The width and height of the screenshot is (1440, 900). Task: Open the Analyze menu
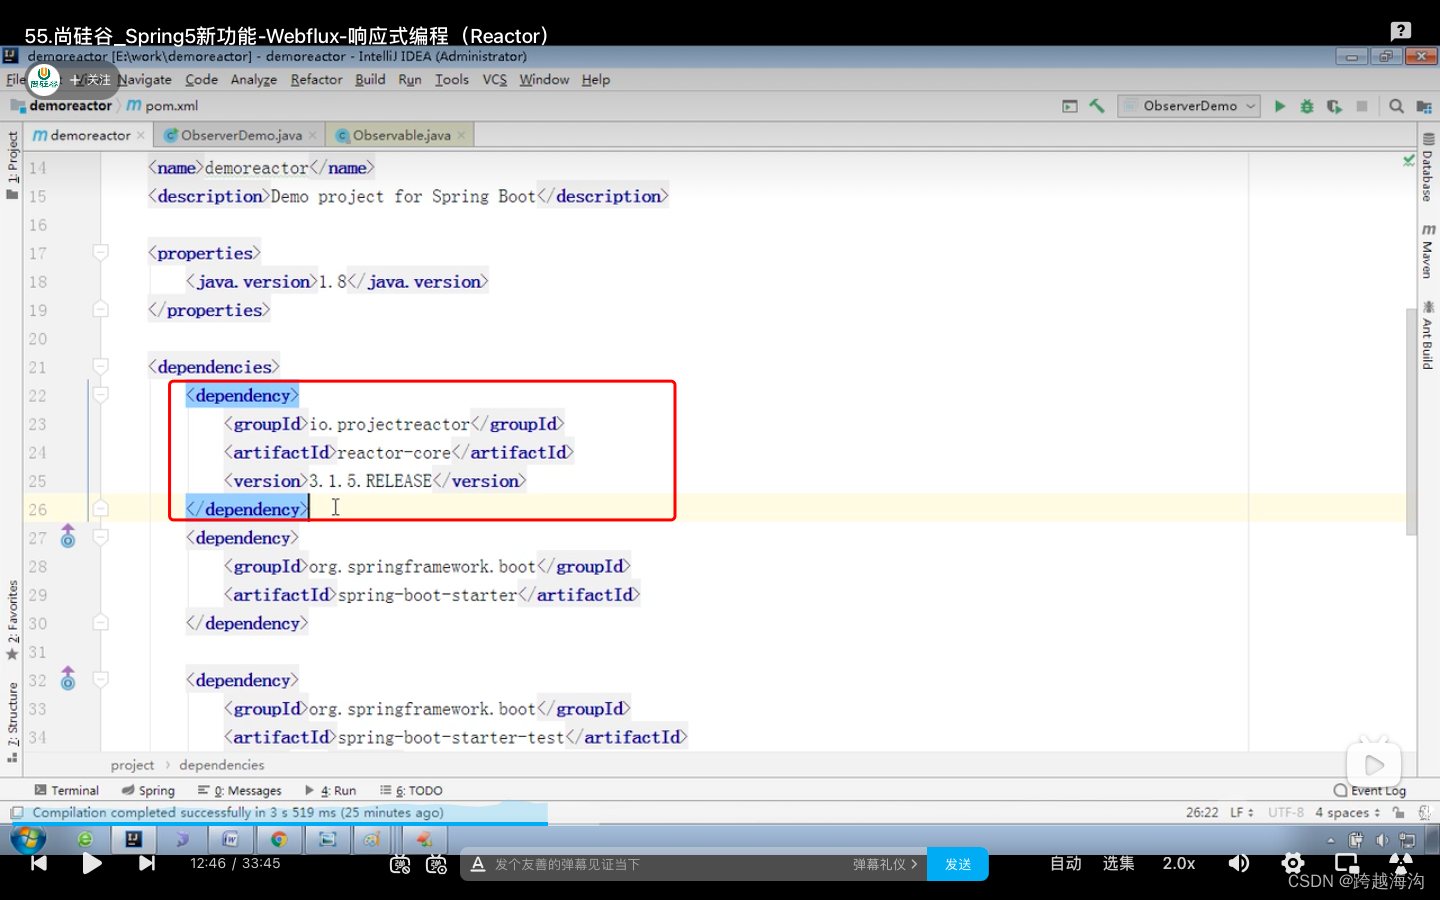coord(254,80)
